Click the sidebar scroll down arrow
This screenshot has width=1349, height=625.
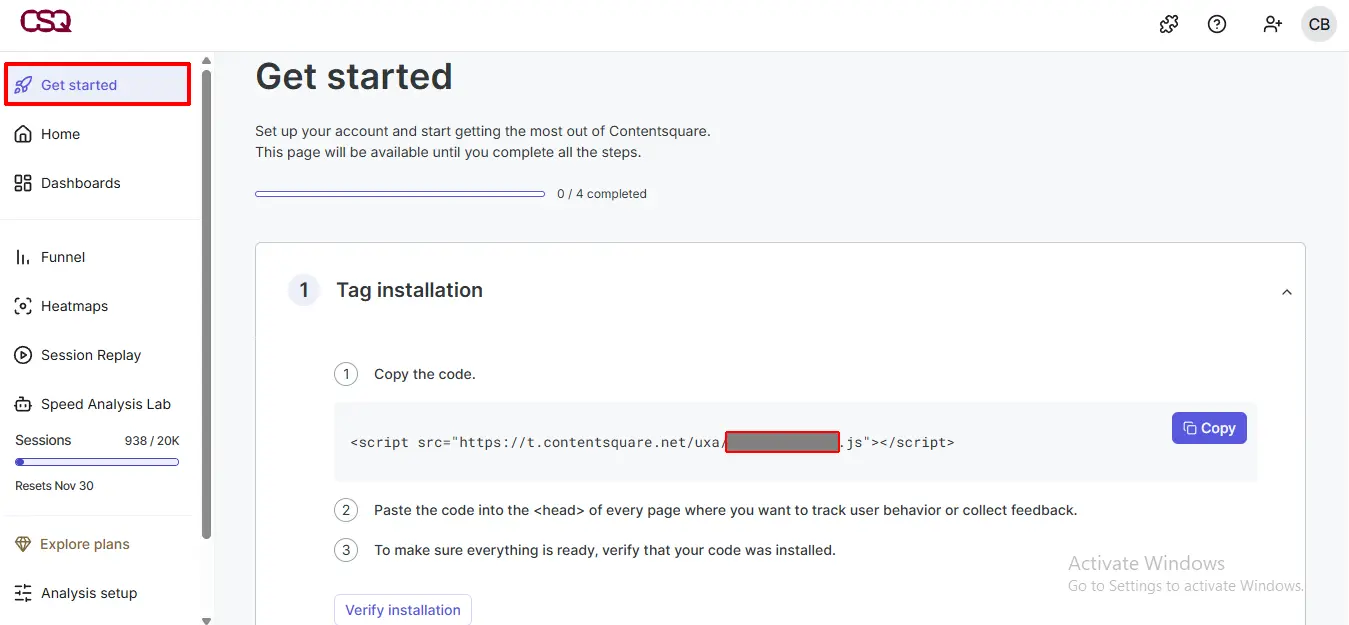(206, 620)
